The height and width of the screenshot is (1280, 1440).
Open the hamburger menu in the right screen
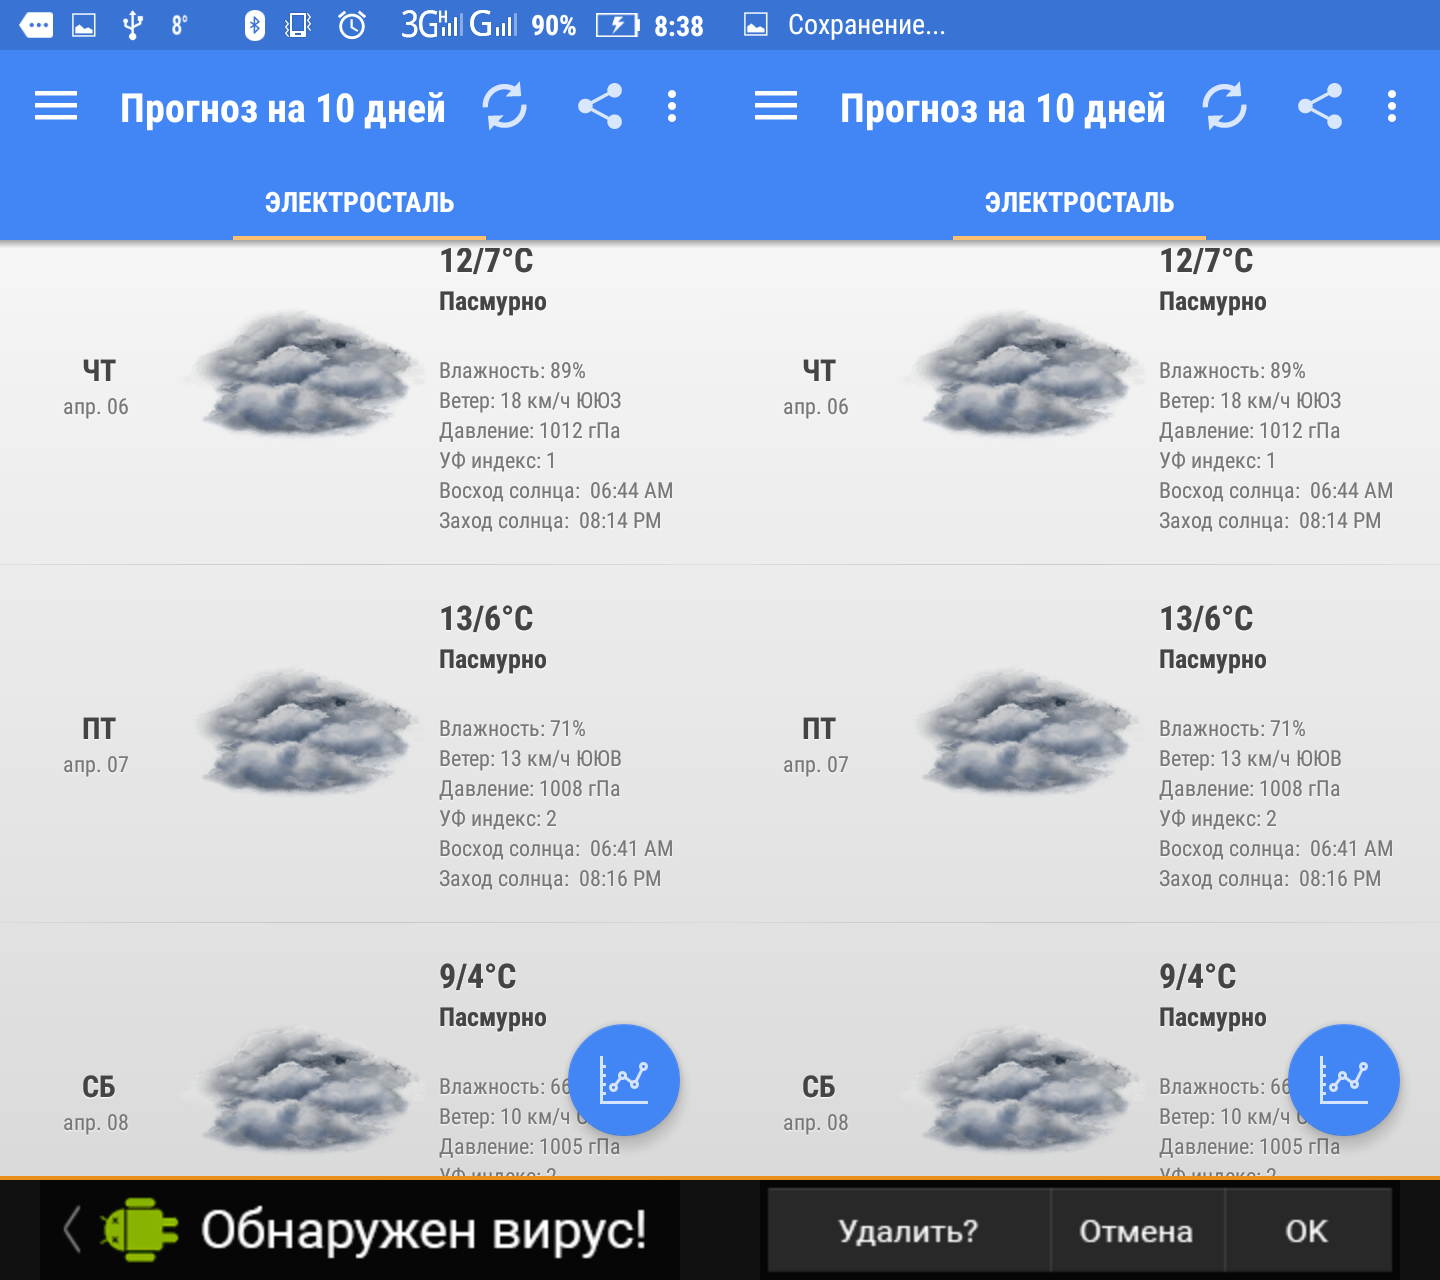(776, 106)
